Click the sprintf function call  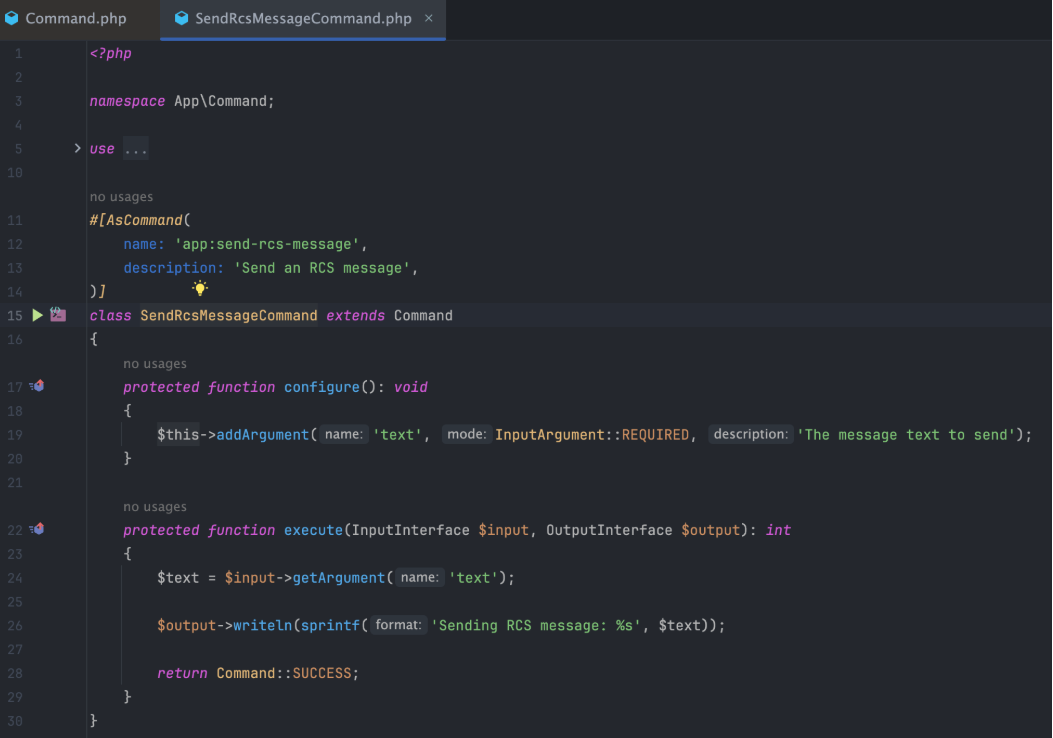[x=330, y=626]
